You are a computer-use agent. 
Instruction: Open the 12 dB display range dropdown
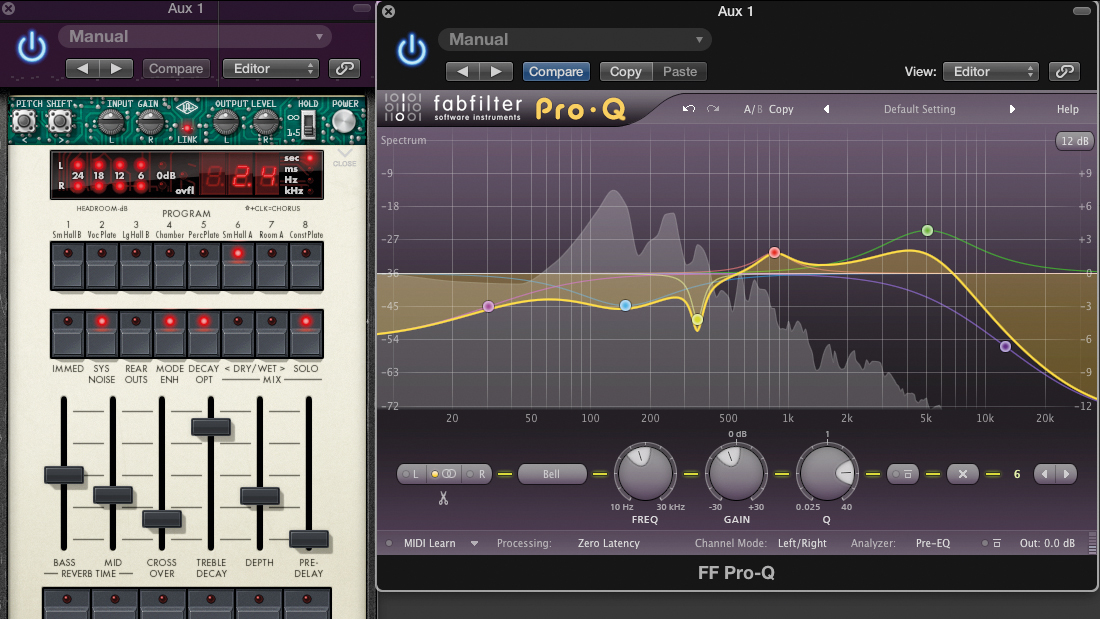1074,140
